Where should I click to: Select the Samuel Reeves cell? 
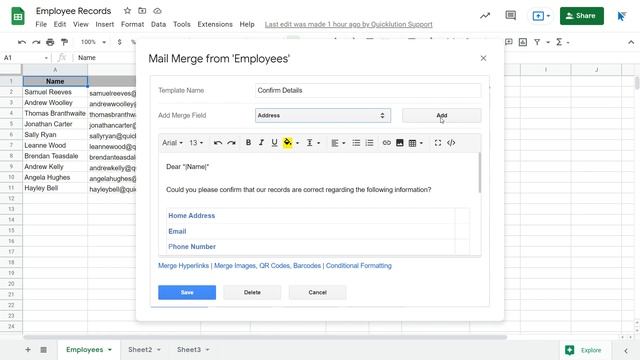coord(55,92)
